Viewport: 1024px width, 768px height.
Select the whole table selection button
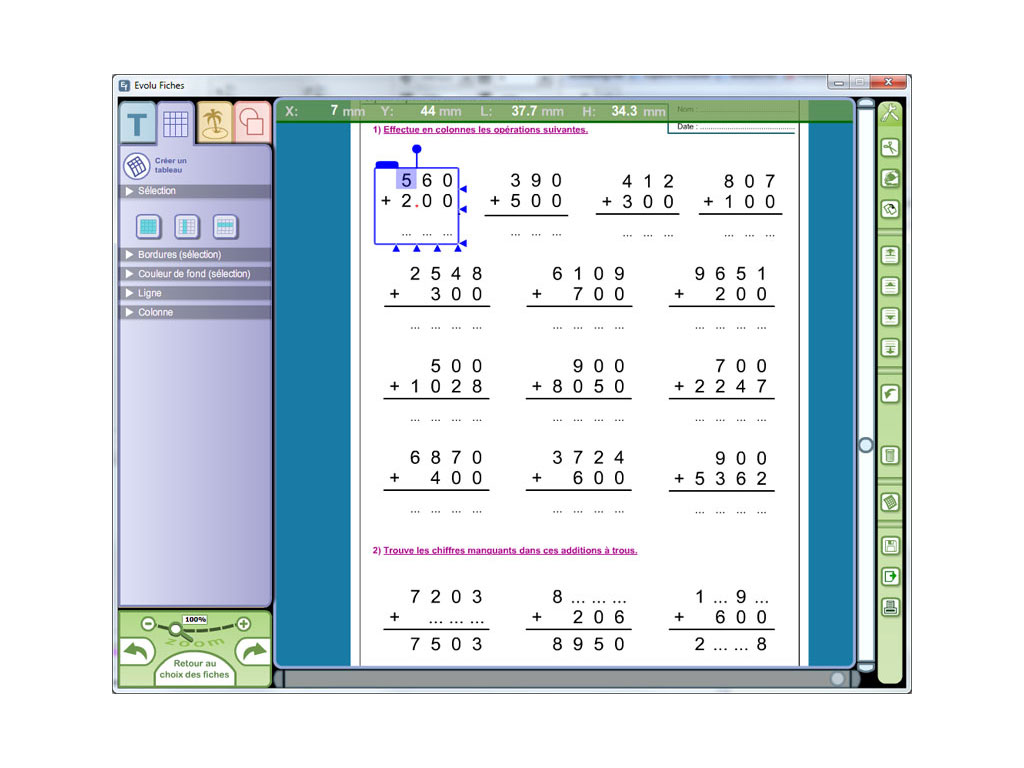coord(148,226)
